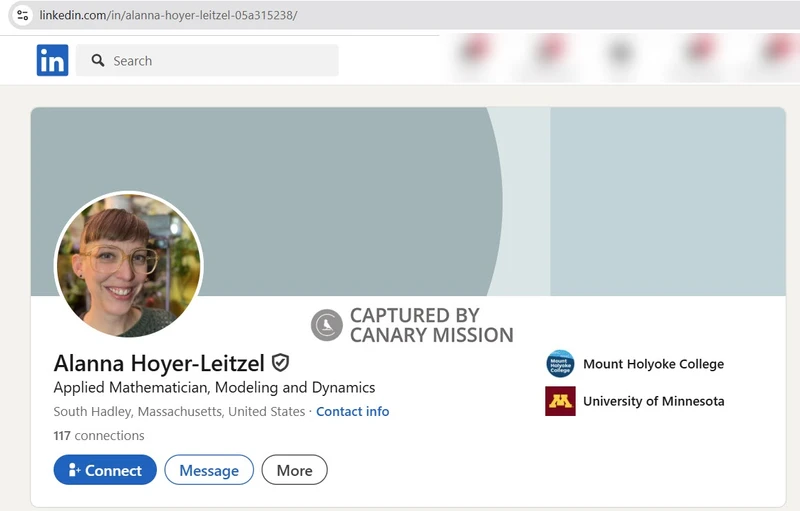
Task: Click the magnifier icon in search box
Action: (x=98, y=61)
